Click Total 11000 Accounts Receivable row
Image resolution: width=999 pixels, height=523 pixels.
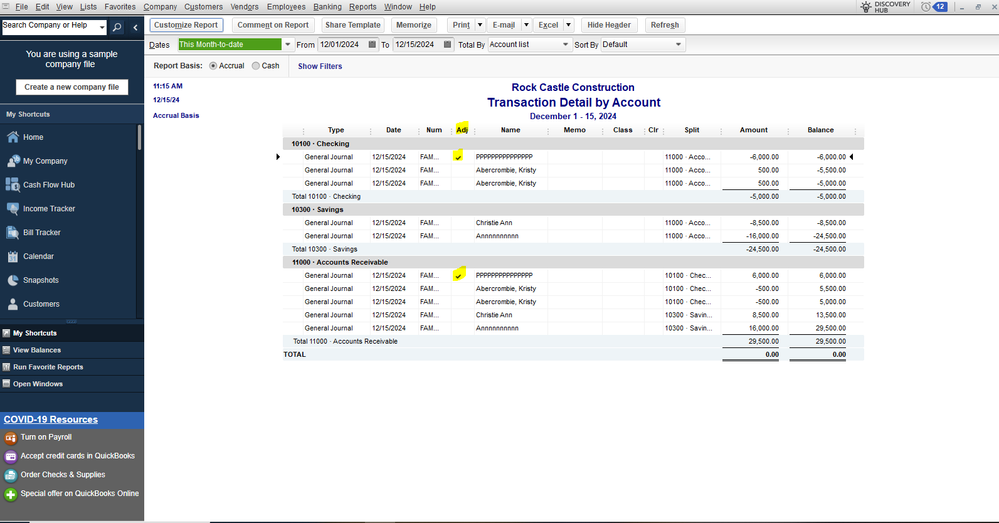(x=573, y=341)
